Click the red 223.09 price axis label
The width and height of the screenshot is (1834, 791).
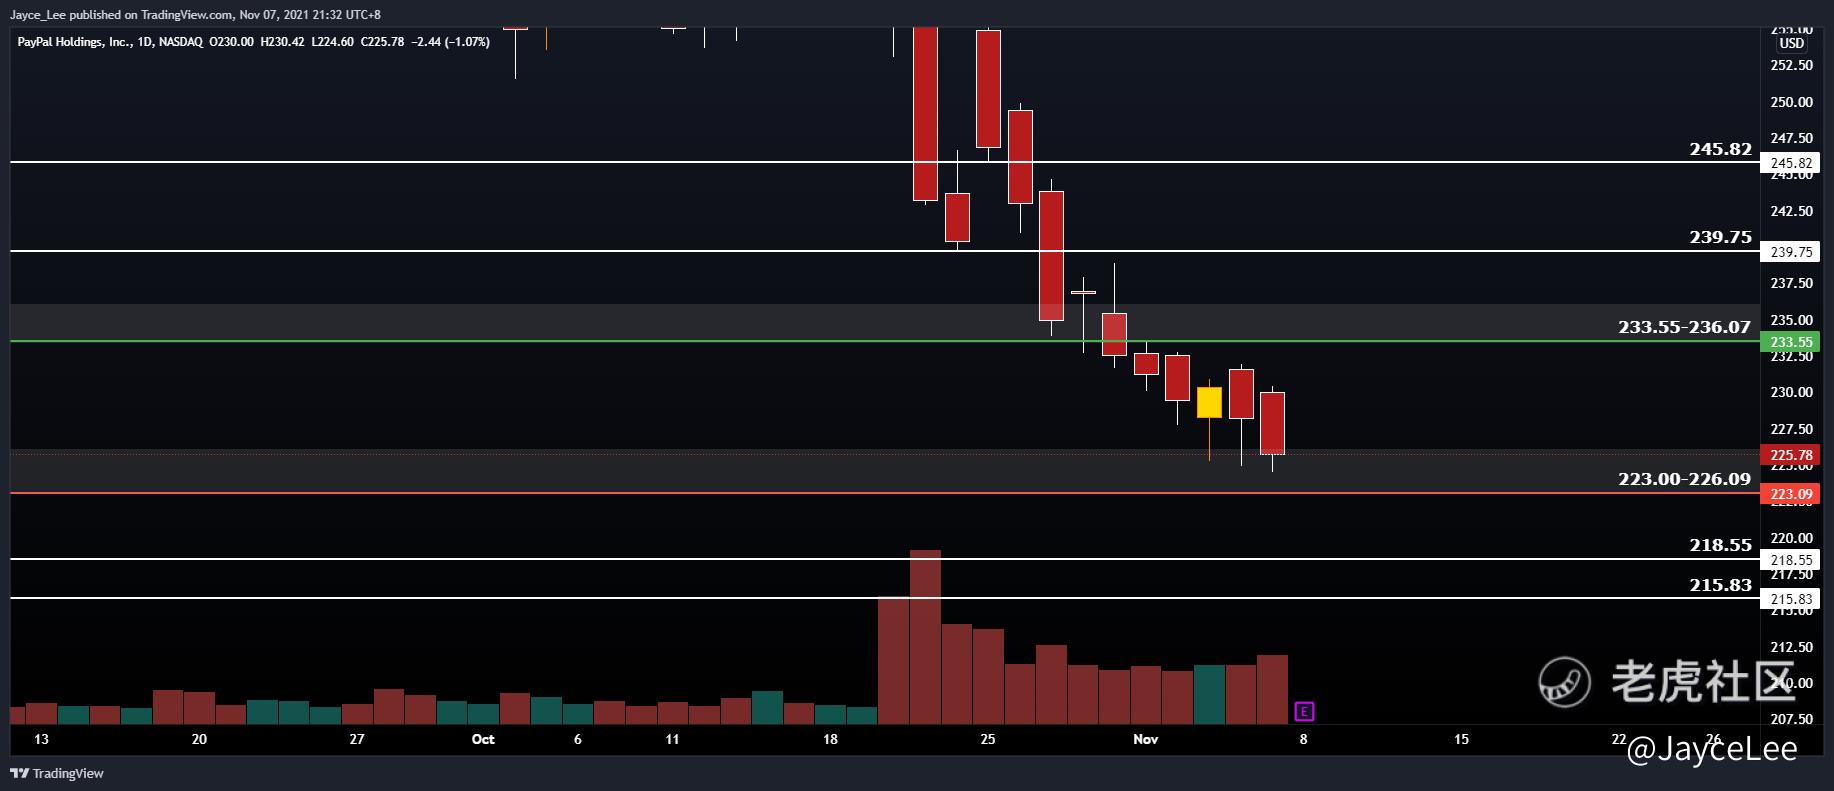1791,494
